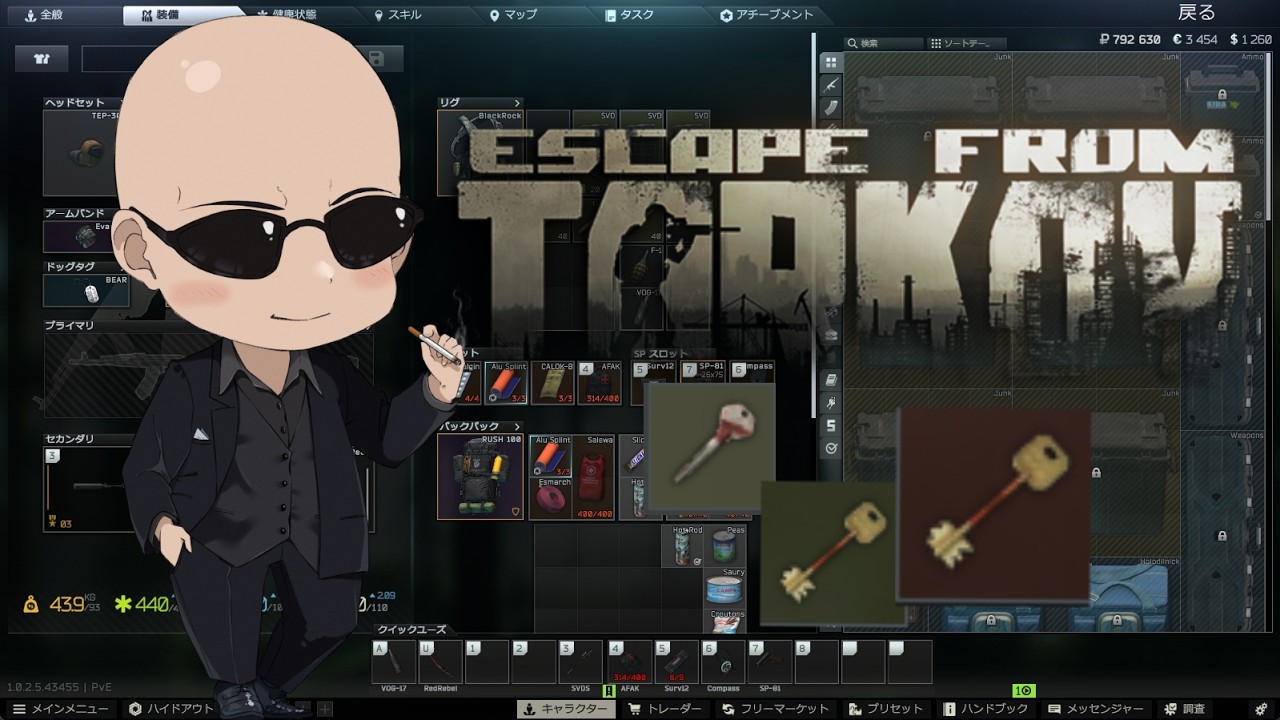
Task: Open the プリセット presets screen
Action: click(884, 709)
